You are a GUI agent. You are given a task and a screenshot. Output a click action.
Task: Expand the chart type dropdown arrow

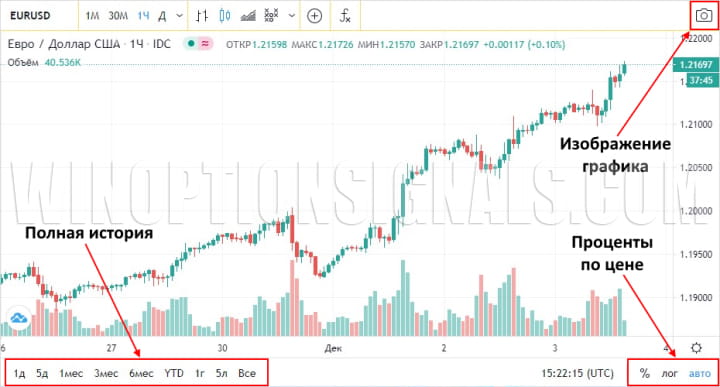click(292, 16)
